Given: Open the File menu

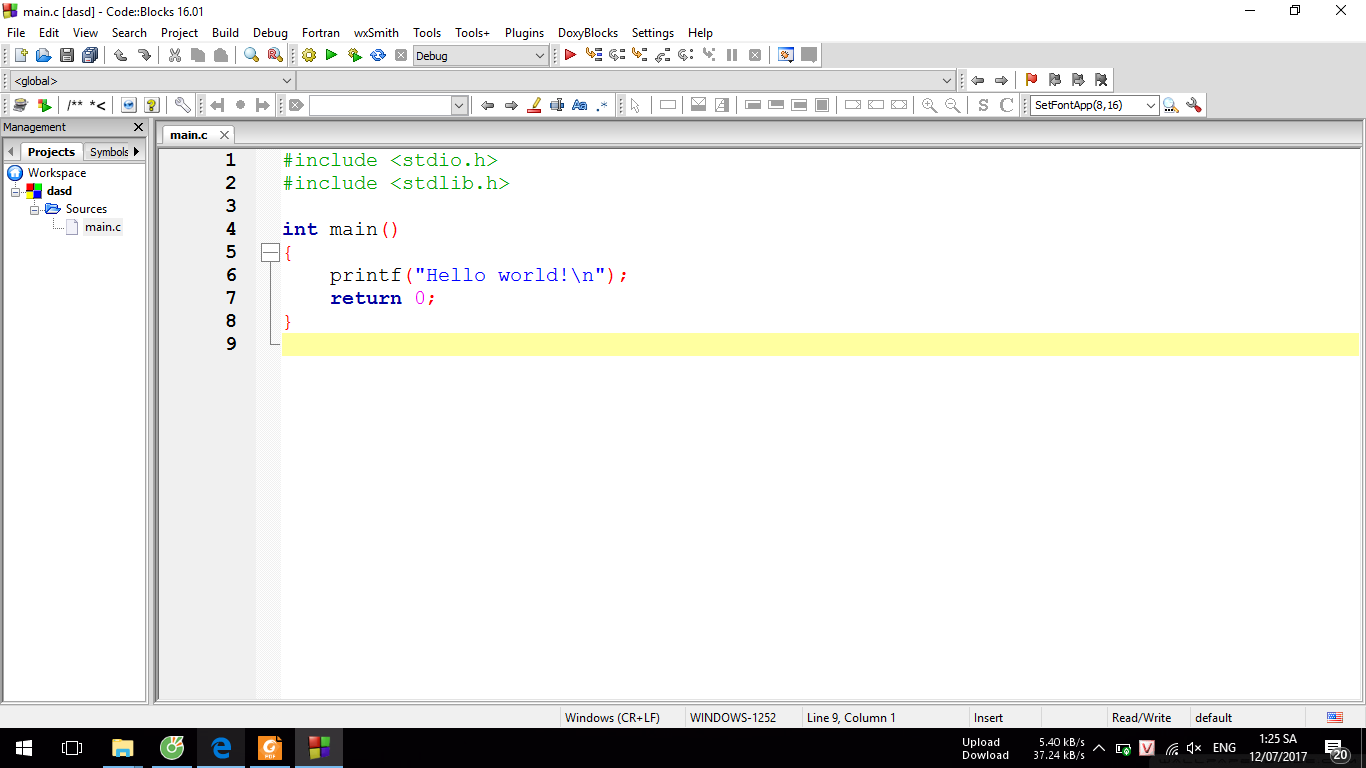Looking at the screenshot, I should [16, 32].
